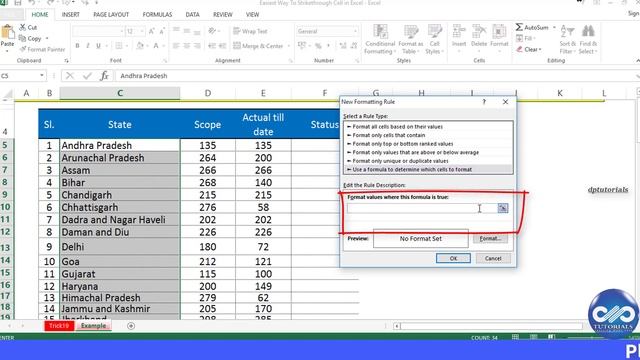Click the dialog Help question mark
The width and height of the screenshot is (640, 360).
point(484,102)
